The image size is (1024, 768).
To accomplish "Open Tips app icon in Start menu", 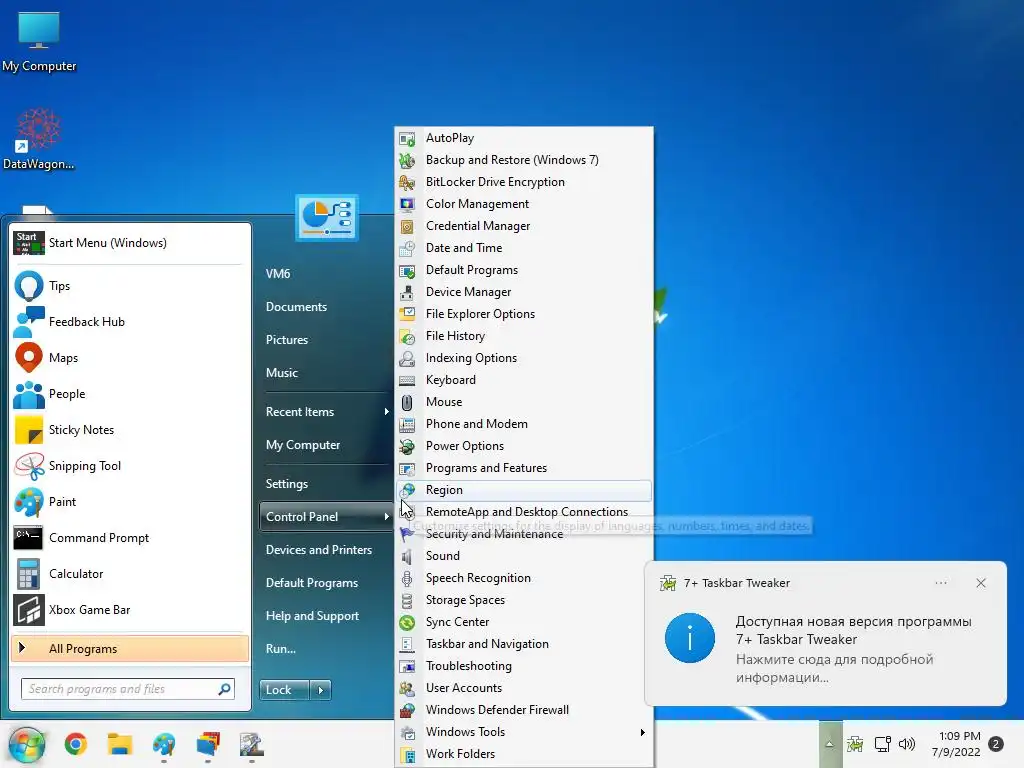I will (29, 286).
